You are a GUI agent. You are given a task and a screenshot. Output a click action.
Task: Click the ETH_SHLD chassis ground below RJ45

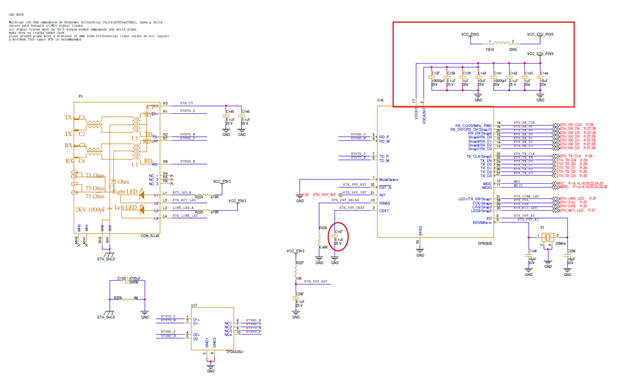point(107,256)
